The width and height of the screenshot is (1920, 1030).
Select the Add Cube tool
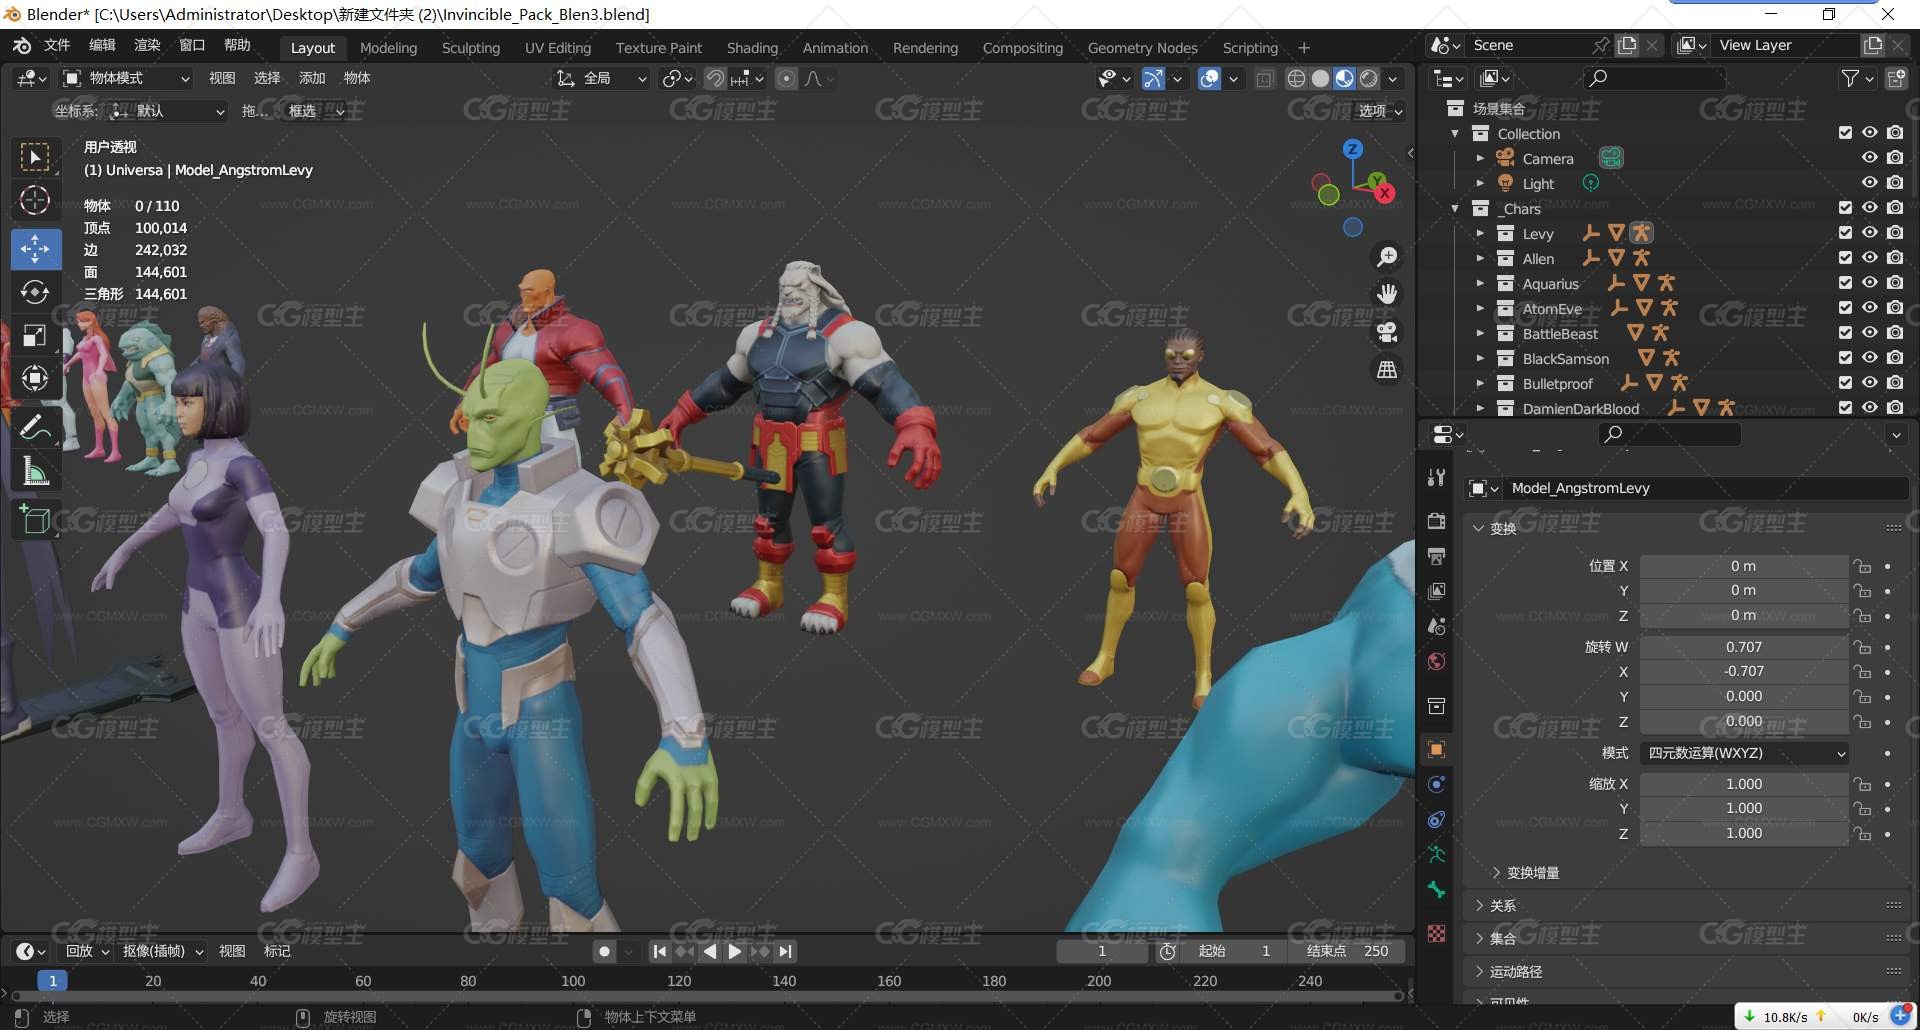[x=35, y=519]
